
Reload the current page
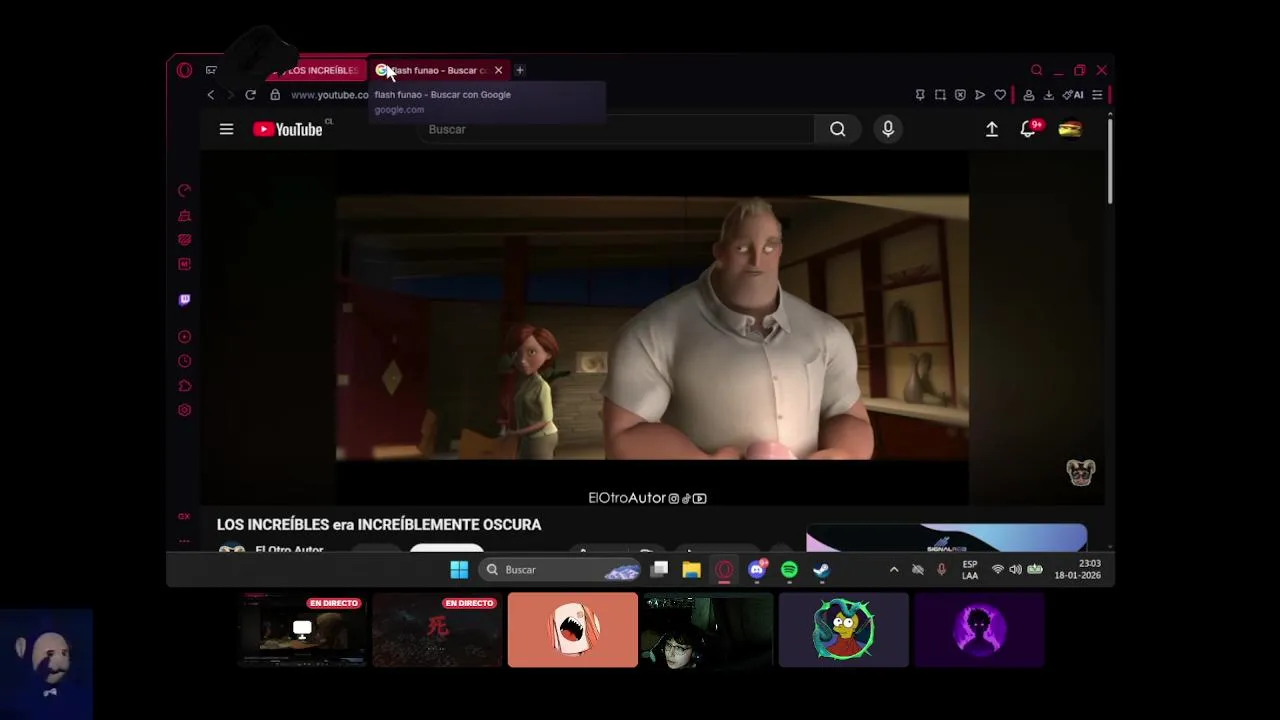click(x=250, y=95)
